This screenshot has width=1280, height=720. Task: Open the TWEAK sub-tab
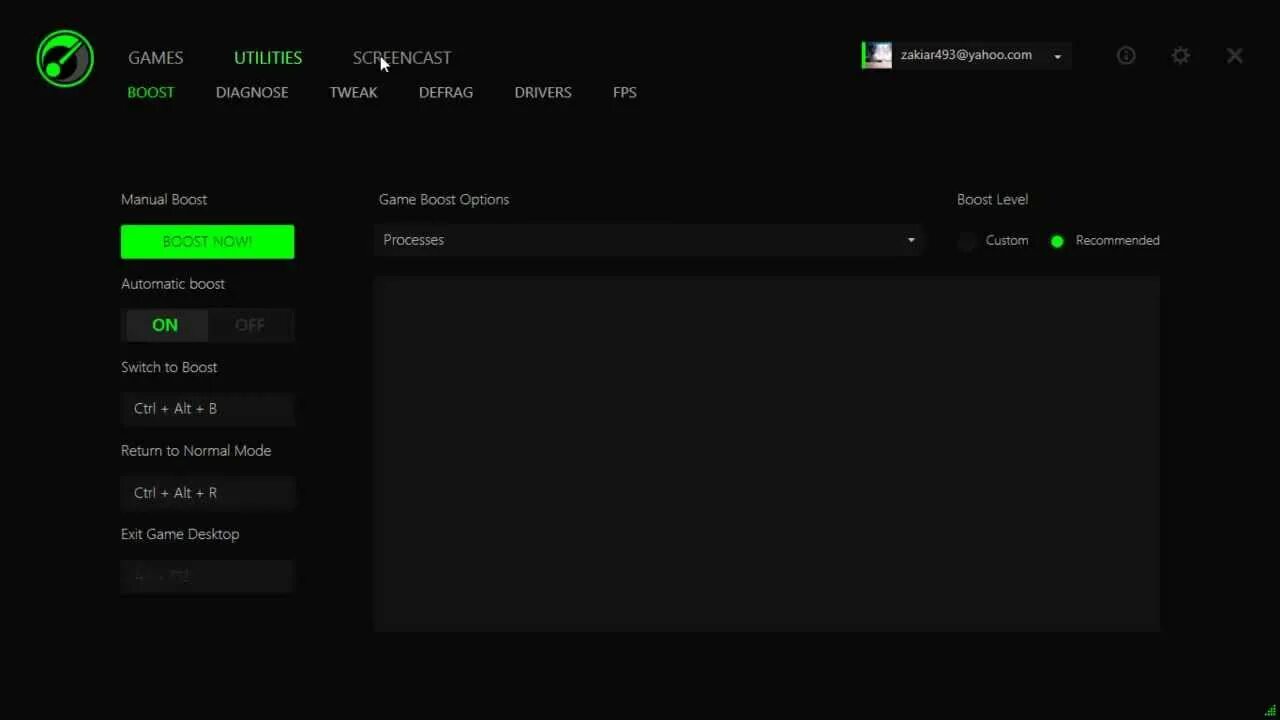pos(354,92)
